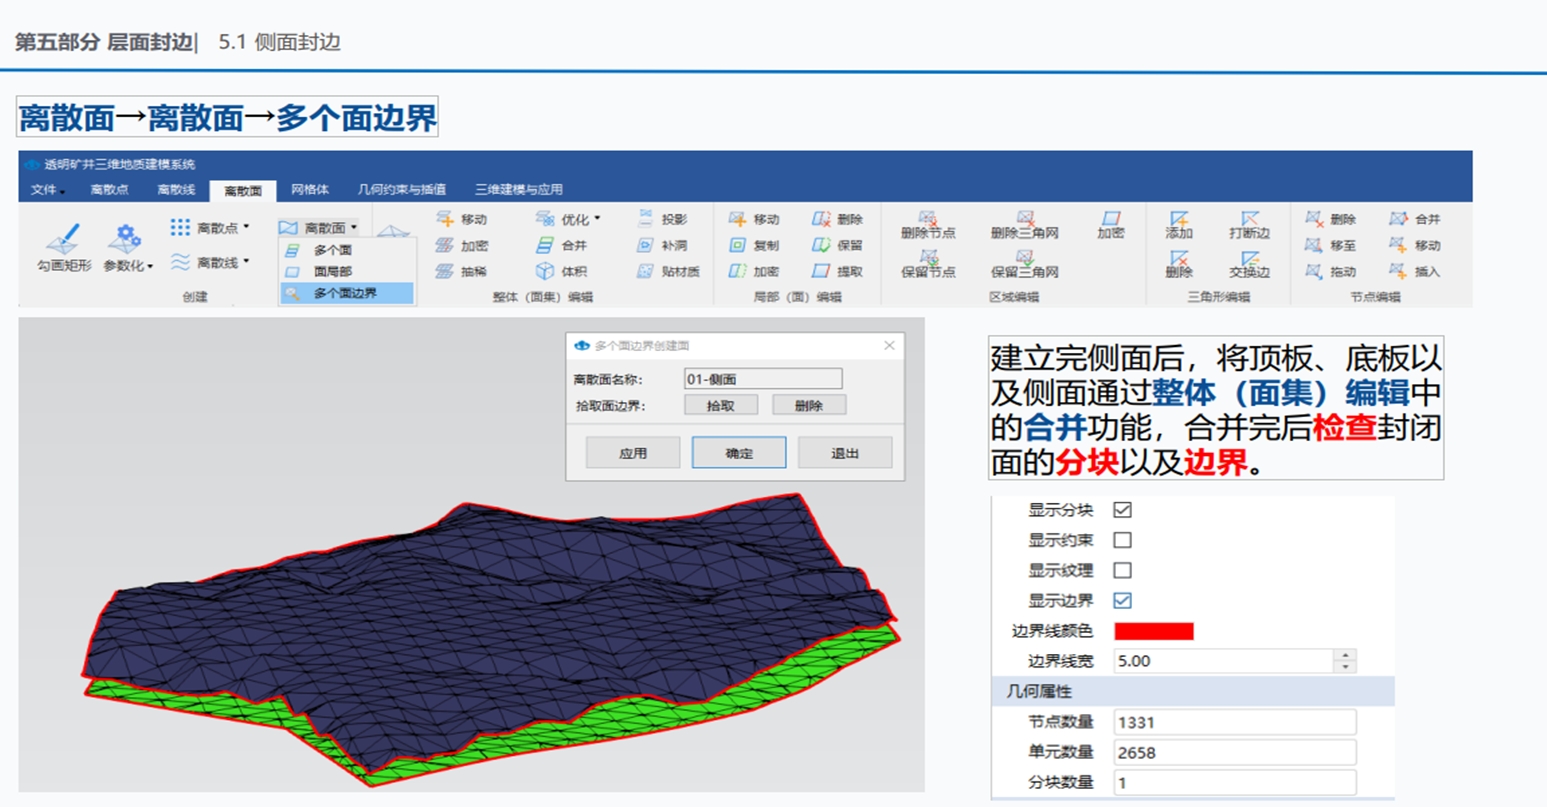1547x807 pixels.
Task: Choose 多个面边界 from the dropdown list
Action: pos(345,293)
